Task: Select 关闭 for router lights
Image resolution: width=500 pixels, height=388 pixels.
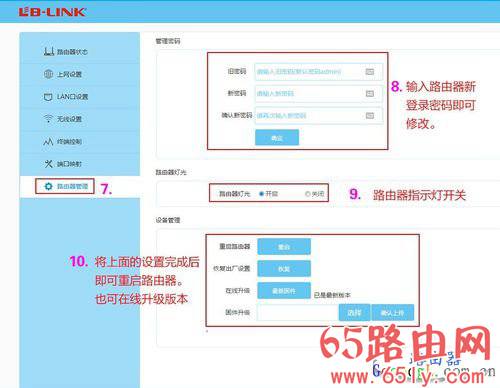Action: click(308, 194)
